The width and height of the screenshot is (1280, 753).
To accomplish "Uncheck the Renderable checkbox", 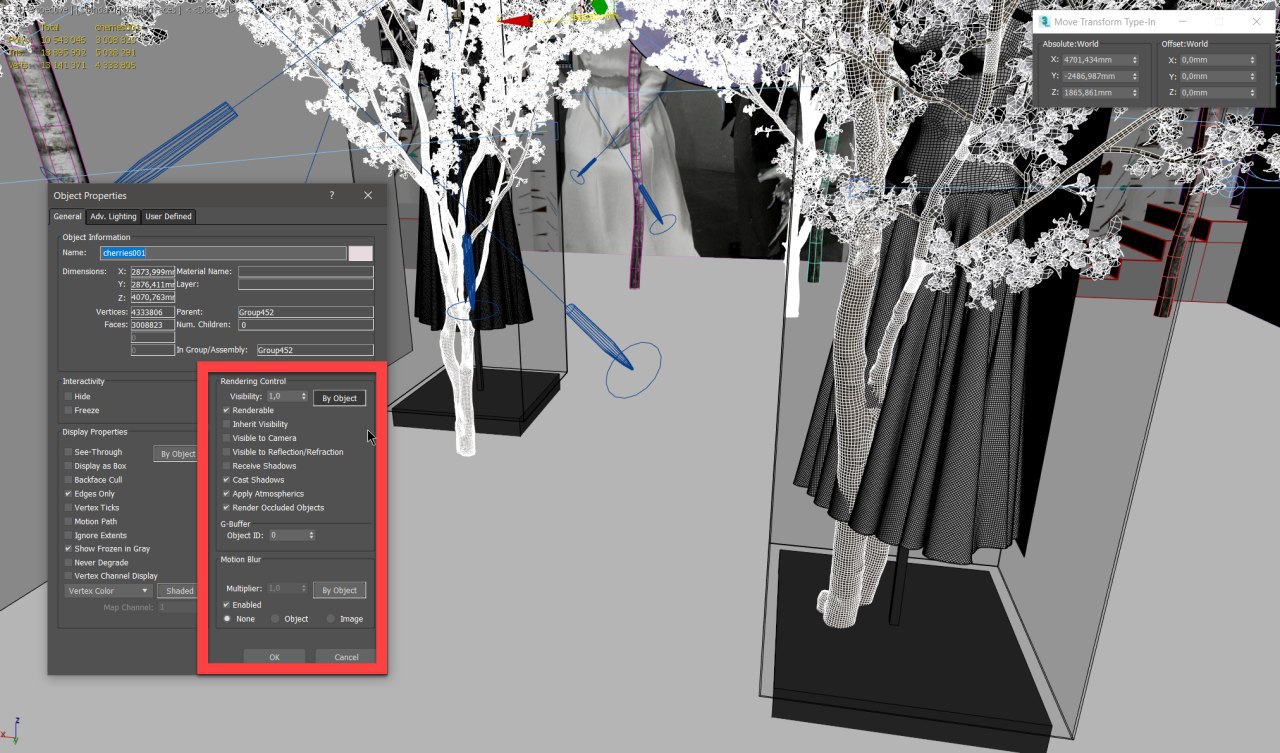I will click(x=227, y=410).
